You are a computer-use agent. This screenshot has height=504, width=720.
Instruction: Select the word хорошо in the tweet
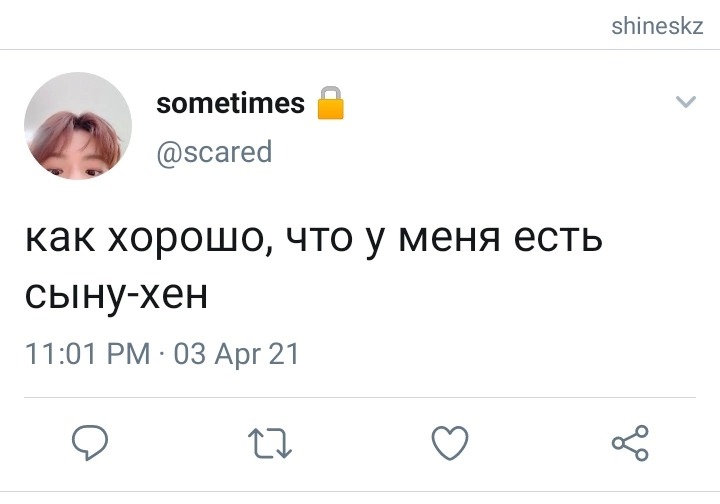click(x=190, y=238)
